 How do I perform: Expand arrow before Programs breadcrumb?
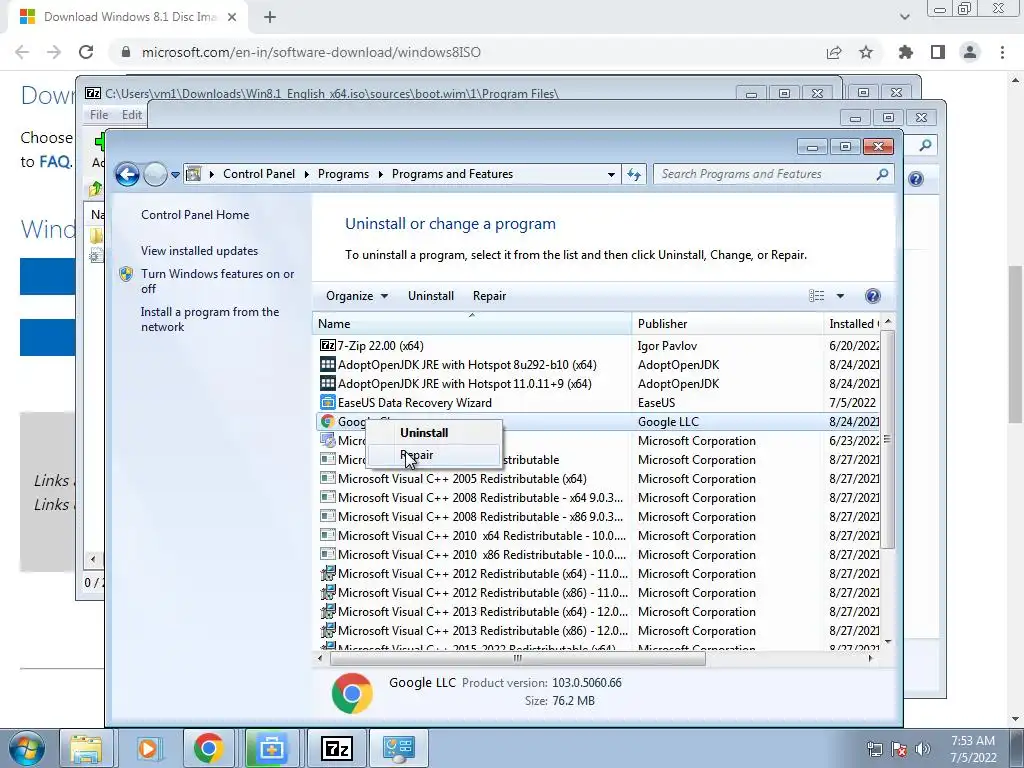click(307, 174)
